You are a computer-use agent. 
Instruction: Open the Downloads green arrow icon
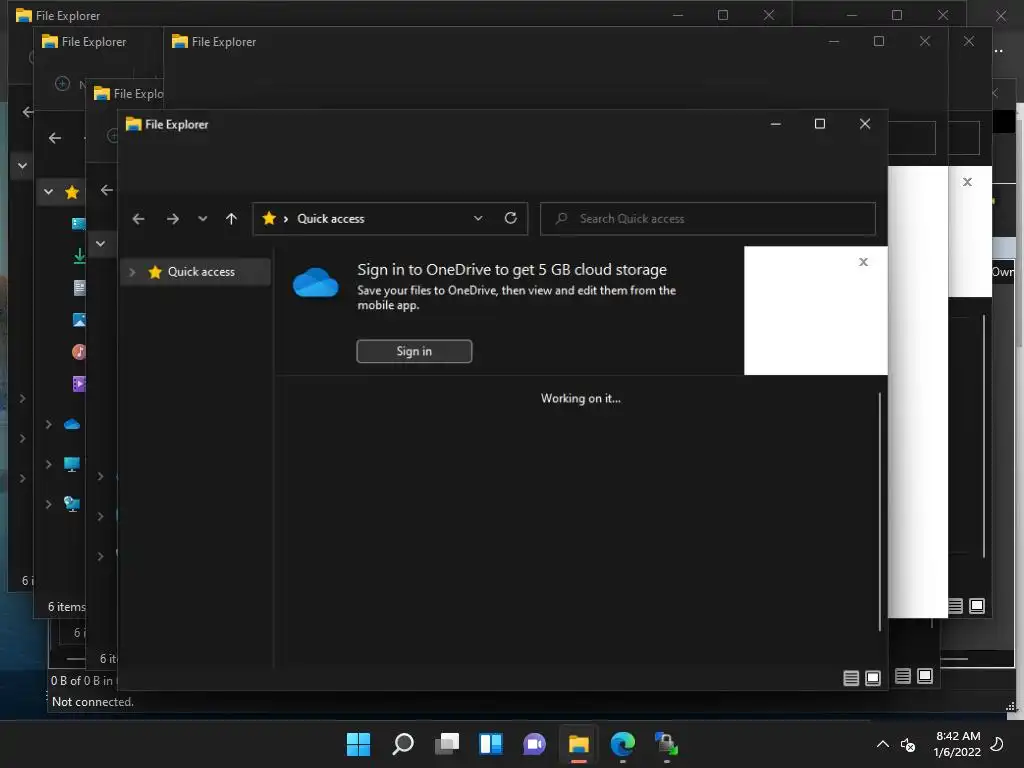click(79, 256)
